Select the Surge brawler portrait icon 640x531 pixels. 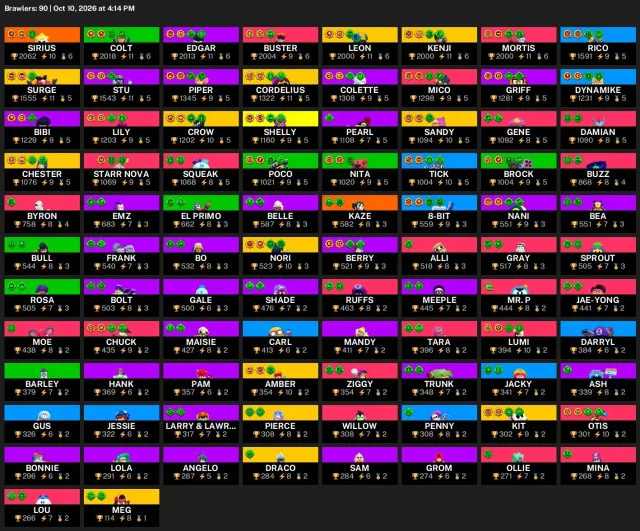42,79
